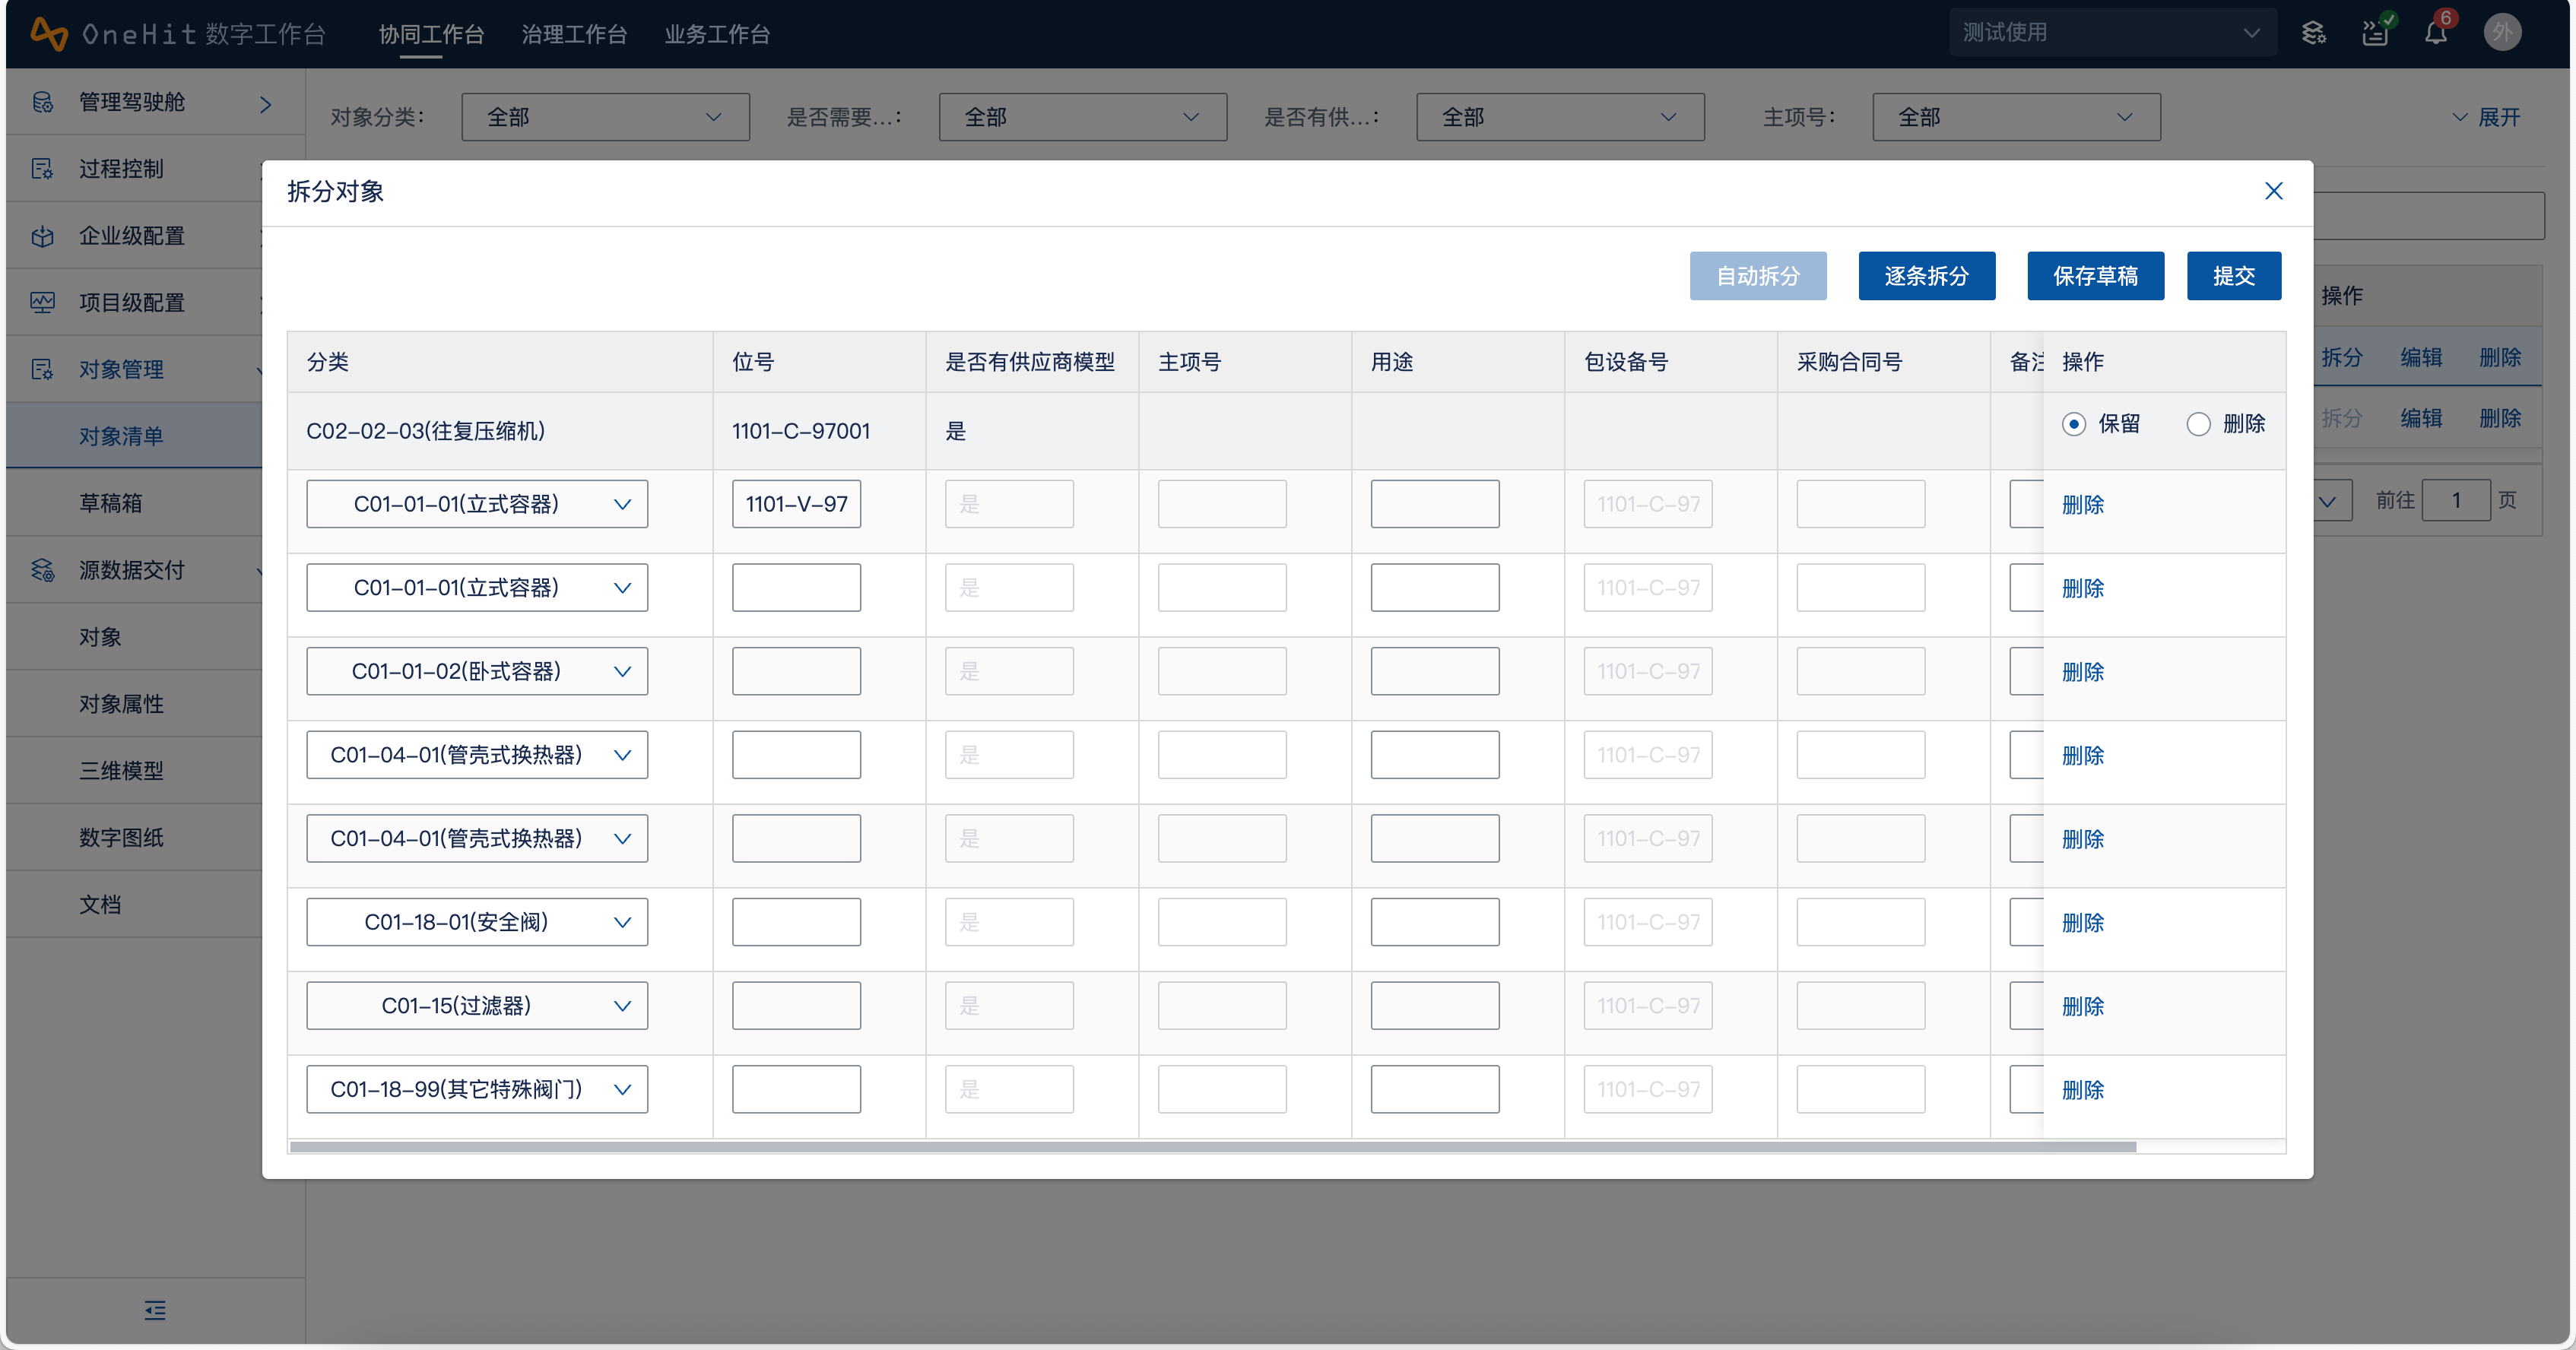This screenshot has height=1350, width=2576.
Task: Select the 保留 radio button
Action: [x=2074, y=424]
